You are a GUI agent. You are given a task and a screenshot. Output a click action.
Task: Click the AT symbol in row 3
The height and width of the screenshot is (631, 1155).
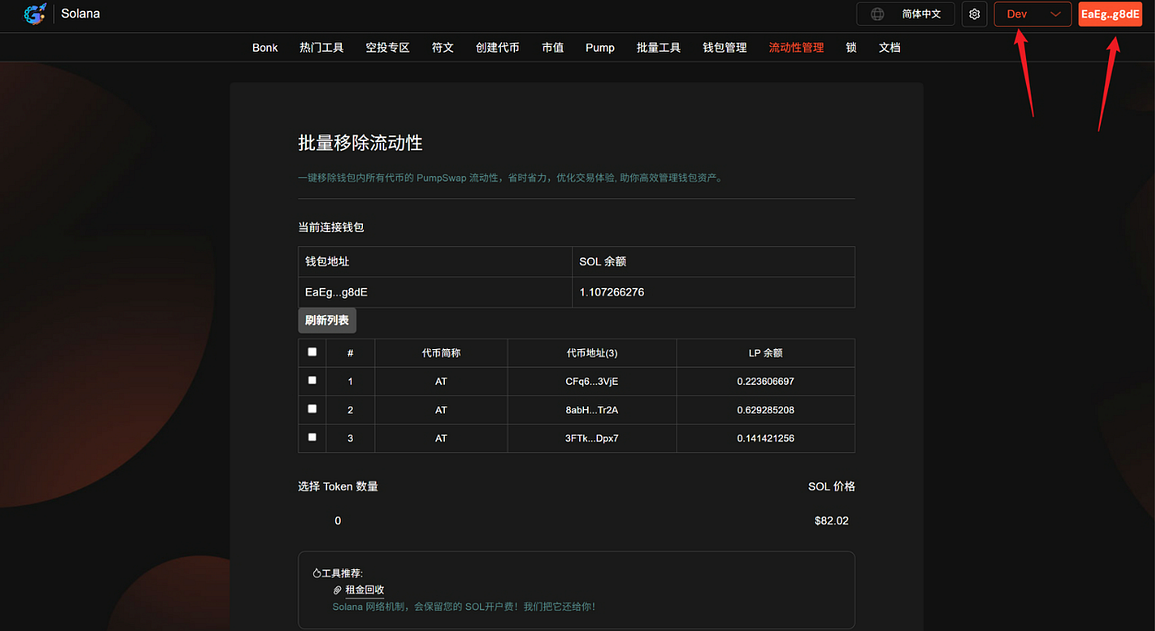coord(440,438)
